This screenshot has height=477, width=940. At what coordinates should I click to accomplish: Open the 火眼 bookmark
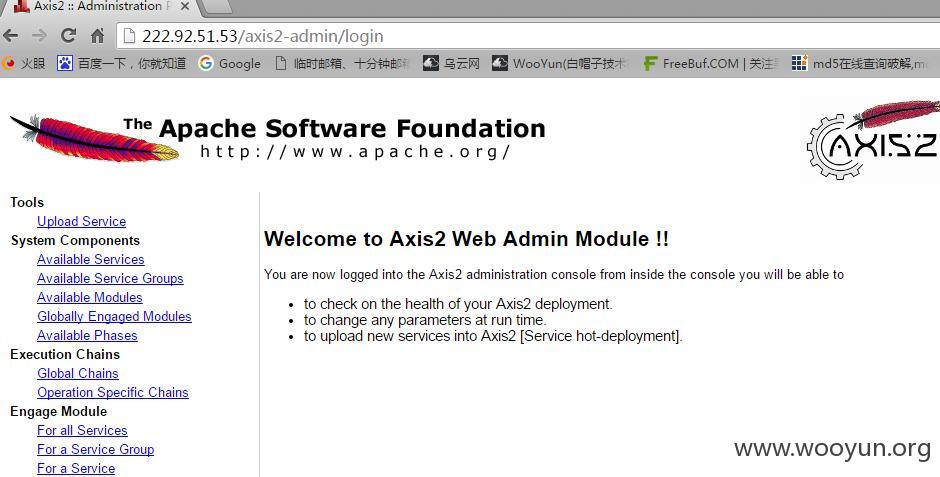coord(23,63)
